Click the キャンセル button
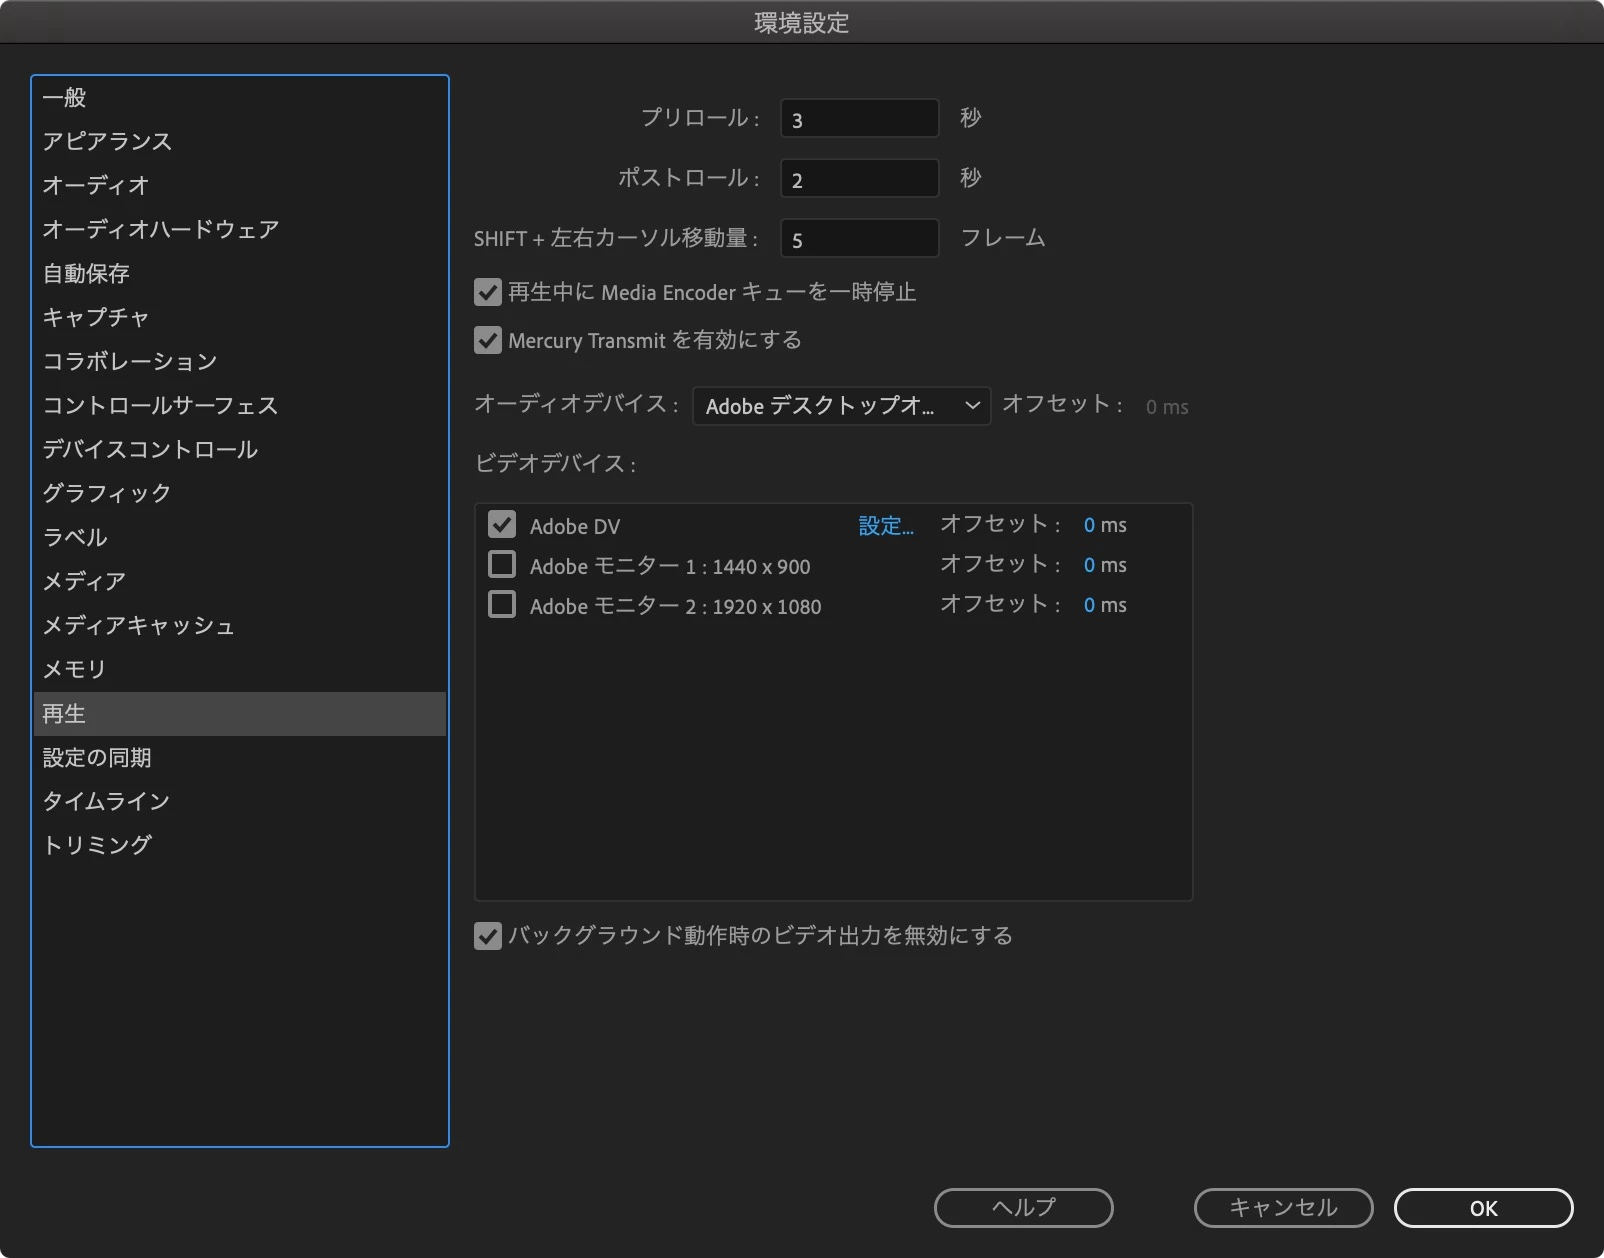The height and width of the screenshot is (1258, 1604). pyautogui.click(x=1283, y=1208)
